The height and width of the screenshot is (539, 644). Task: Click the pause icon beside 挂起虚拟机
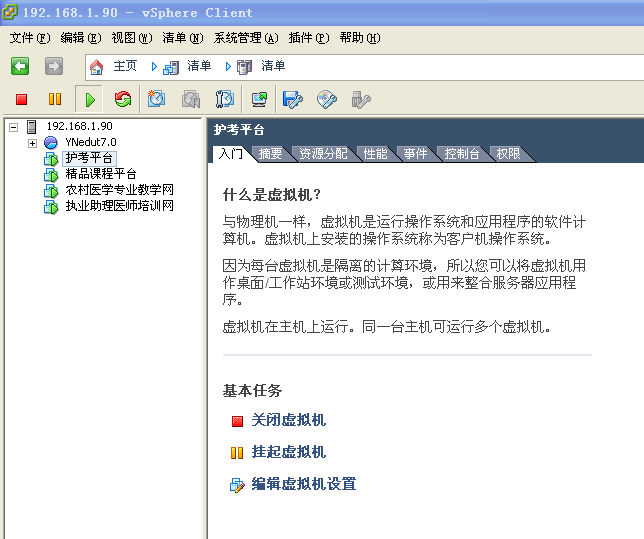pyautogui.click(x=237, y=453)
